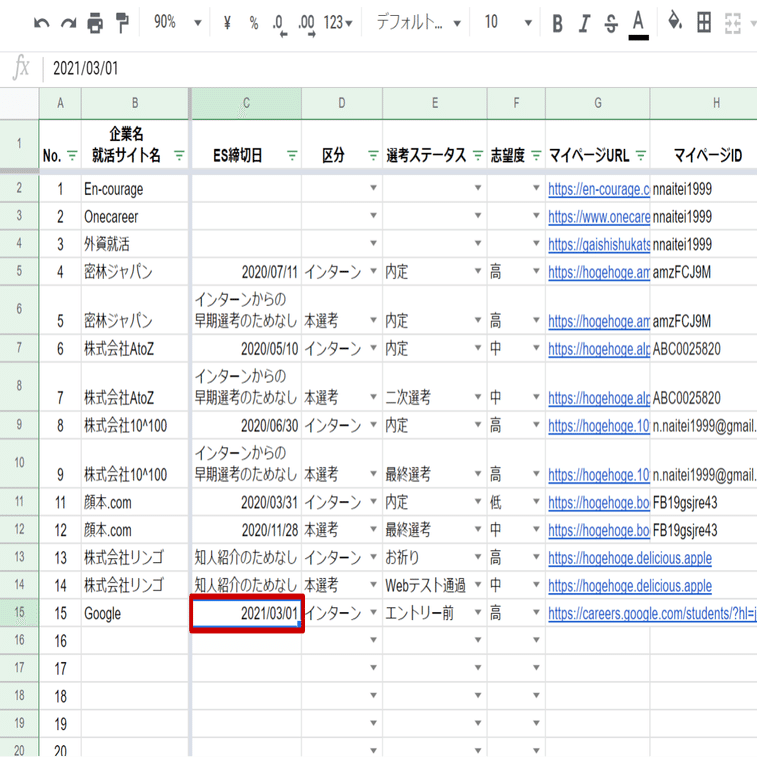Open the hogehoge.bo link in row 12
Viewport: 757px width, 757px height.
(599, 531)
